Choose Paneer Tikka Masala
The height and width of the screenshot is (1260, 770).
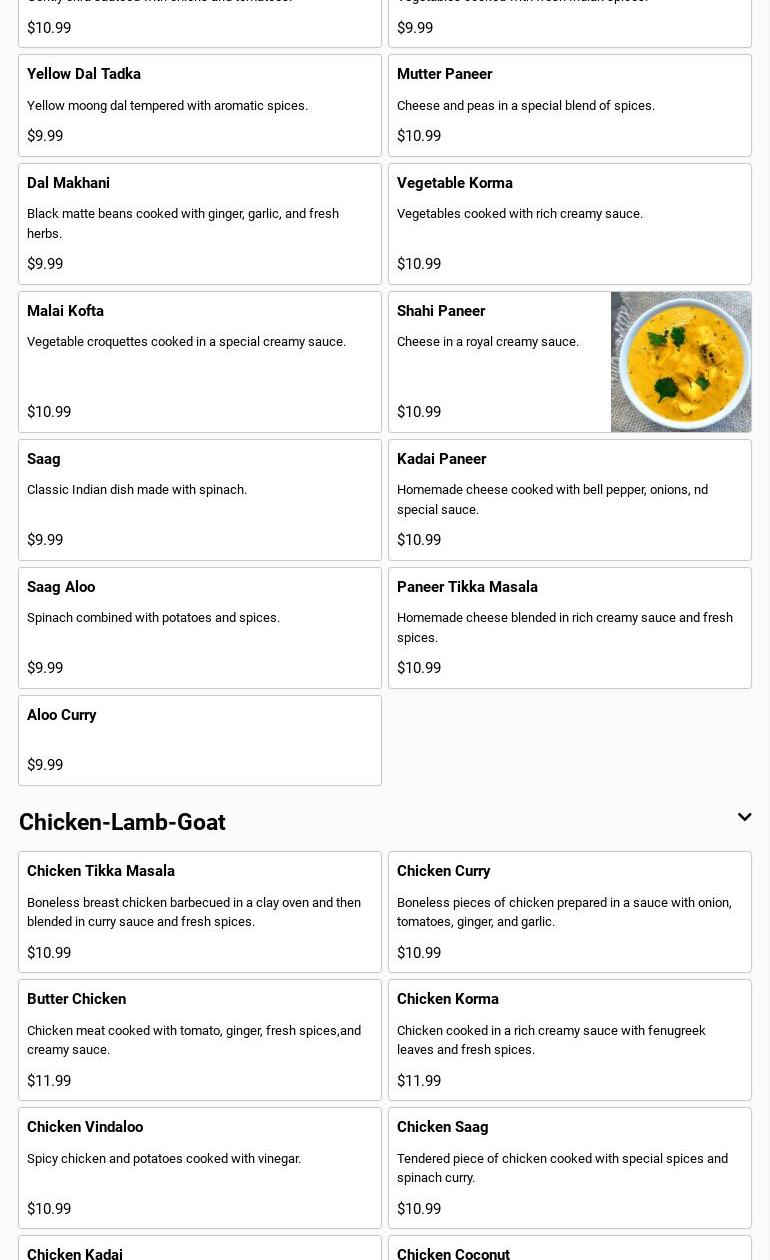(x=569, y=627)
